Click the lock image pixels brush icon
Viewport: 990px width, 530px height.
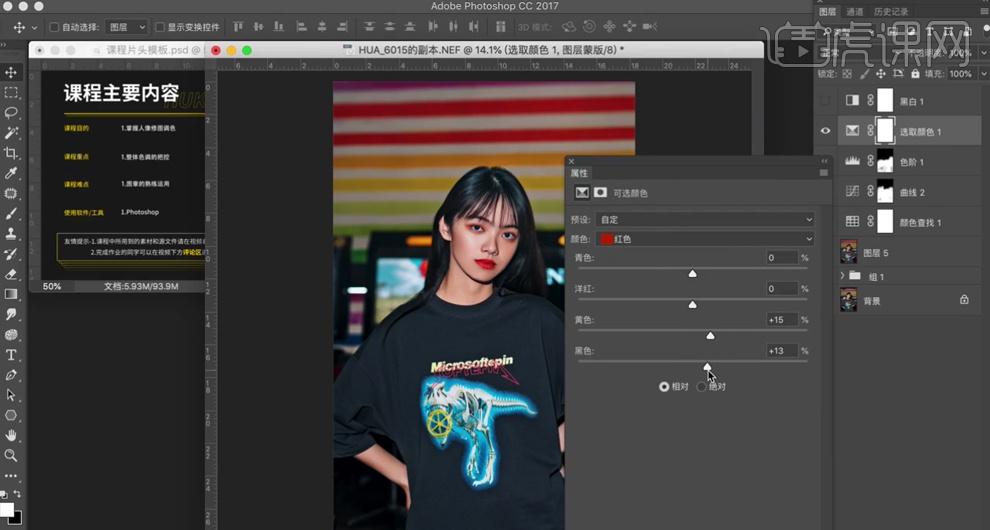pos(864,74)
